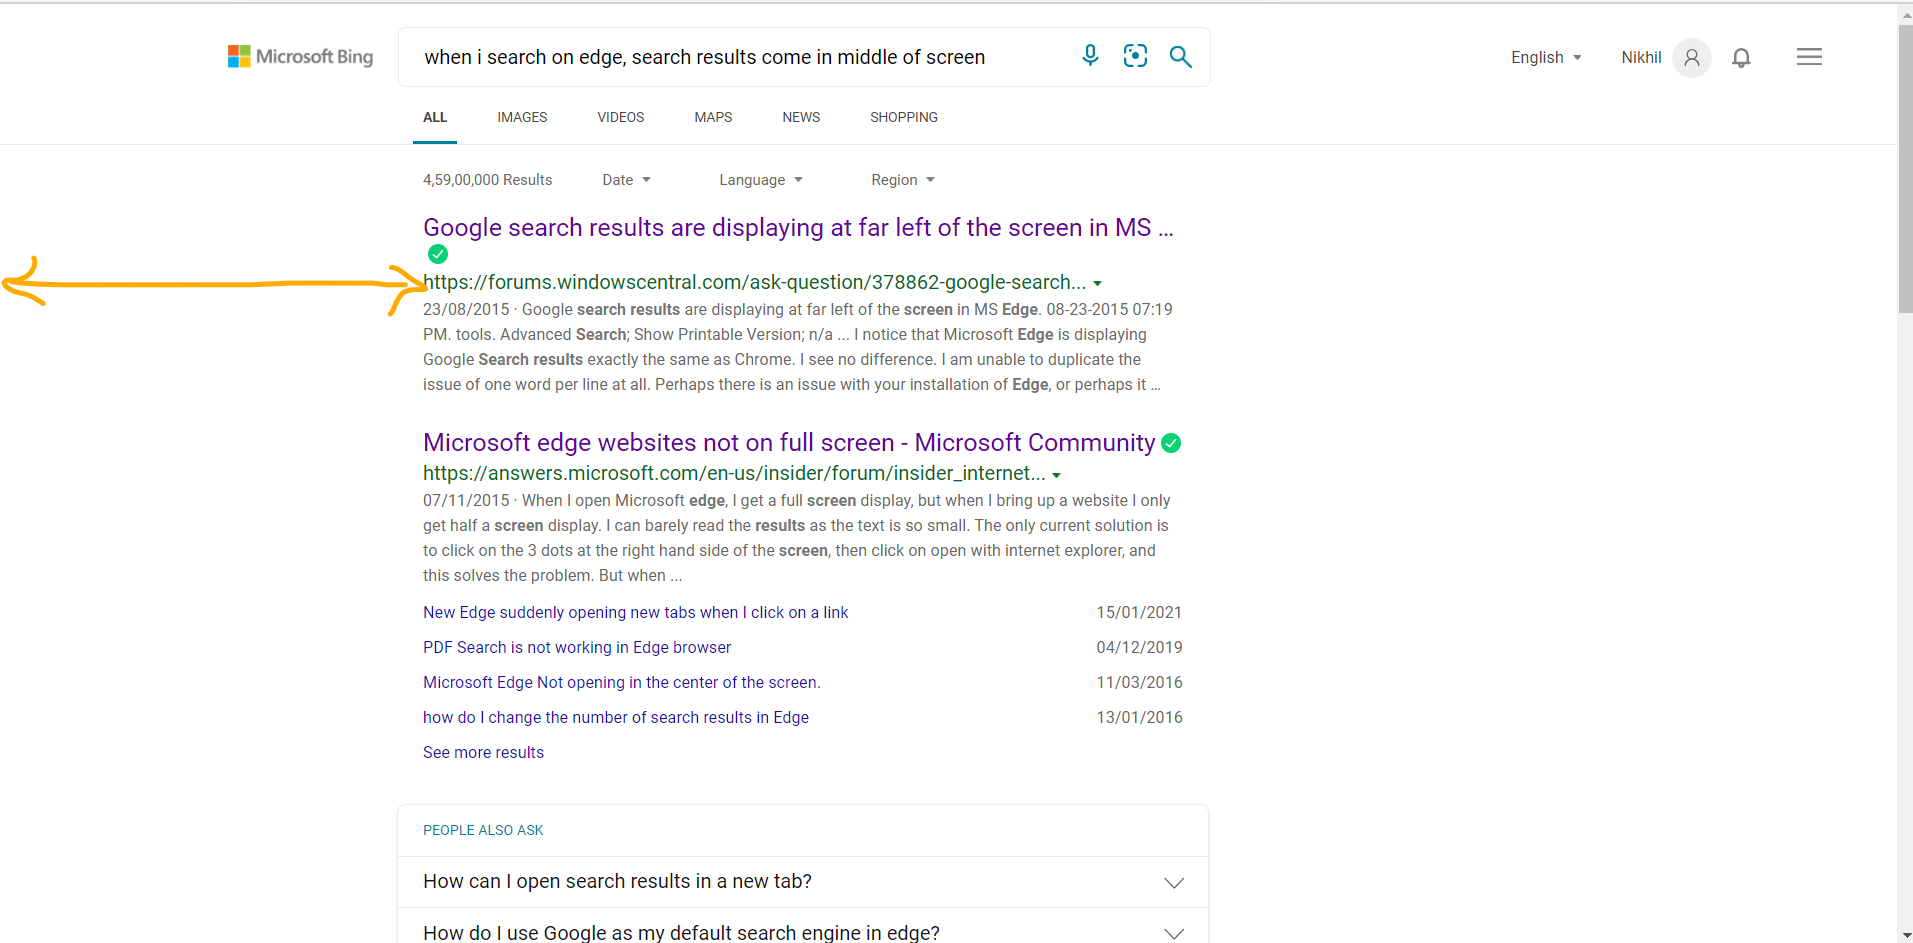Switch to the NEWS tab
The height and width of the screenshot is (943, 1913).
801,117
